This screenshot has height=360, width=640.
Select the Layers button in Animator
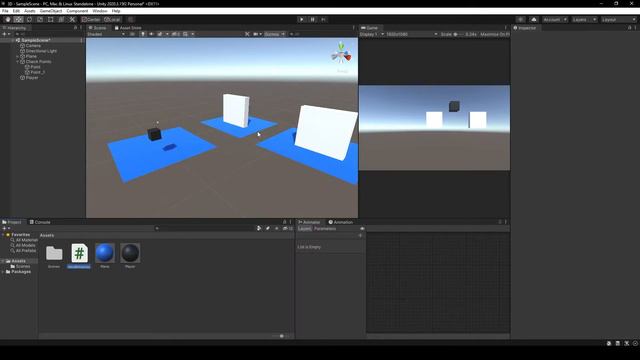pyautogui.click(x=304, y=229)
